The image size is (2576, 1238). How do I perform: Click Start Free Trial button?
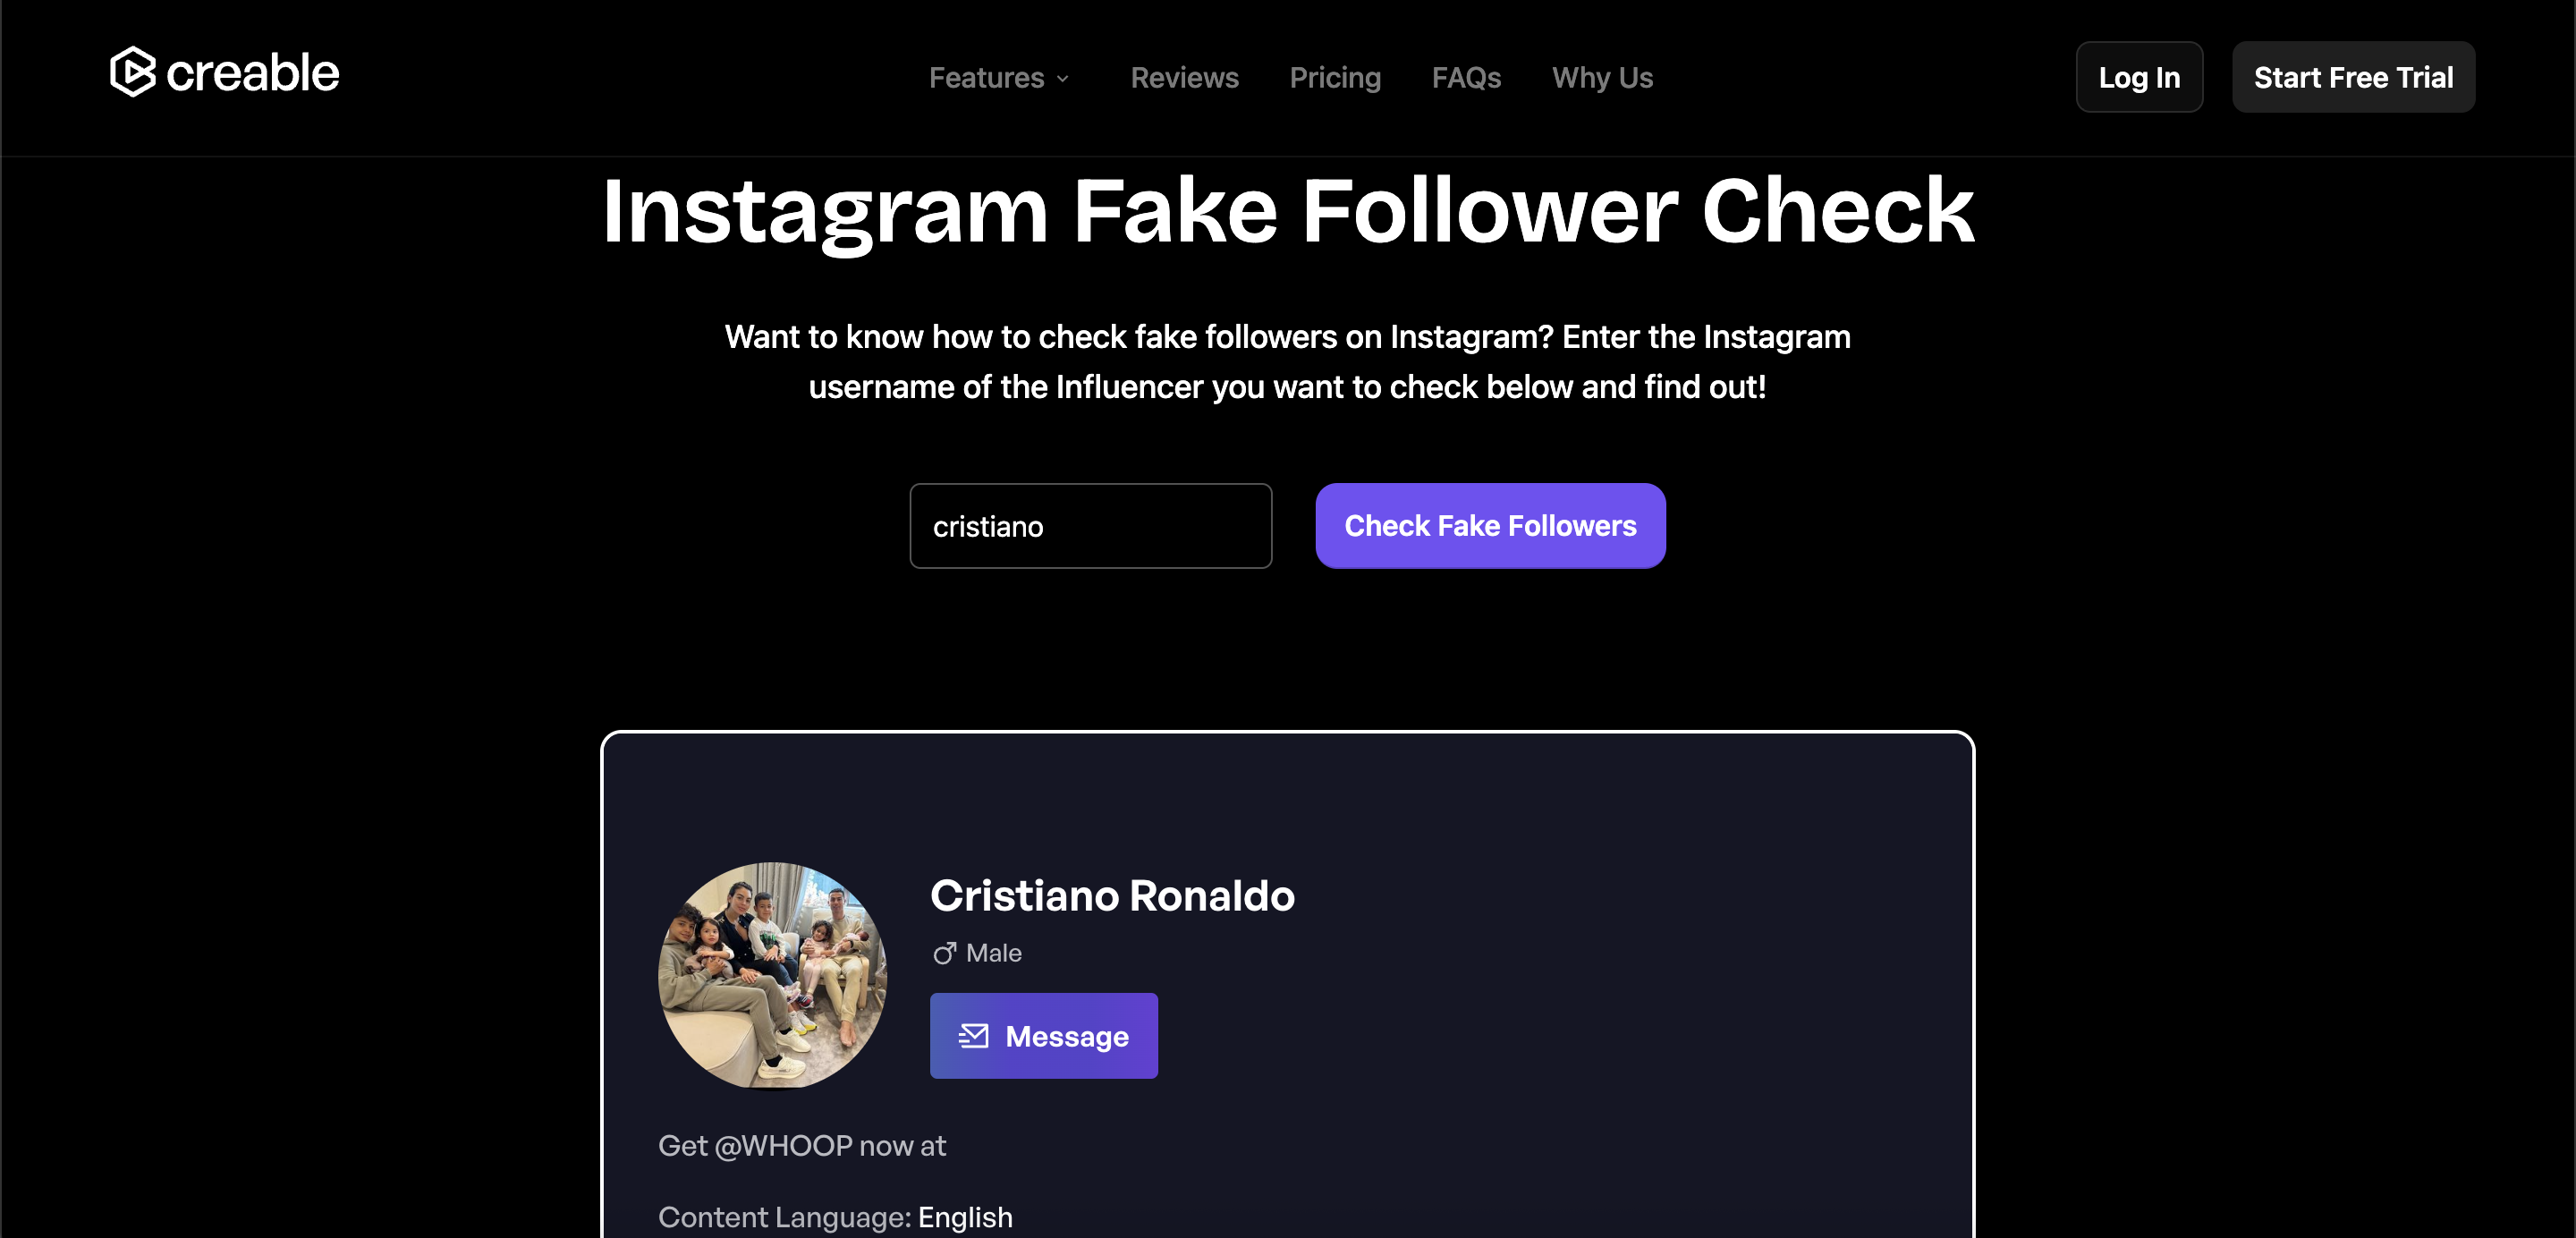(x=2353, y=77)
